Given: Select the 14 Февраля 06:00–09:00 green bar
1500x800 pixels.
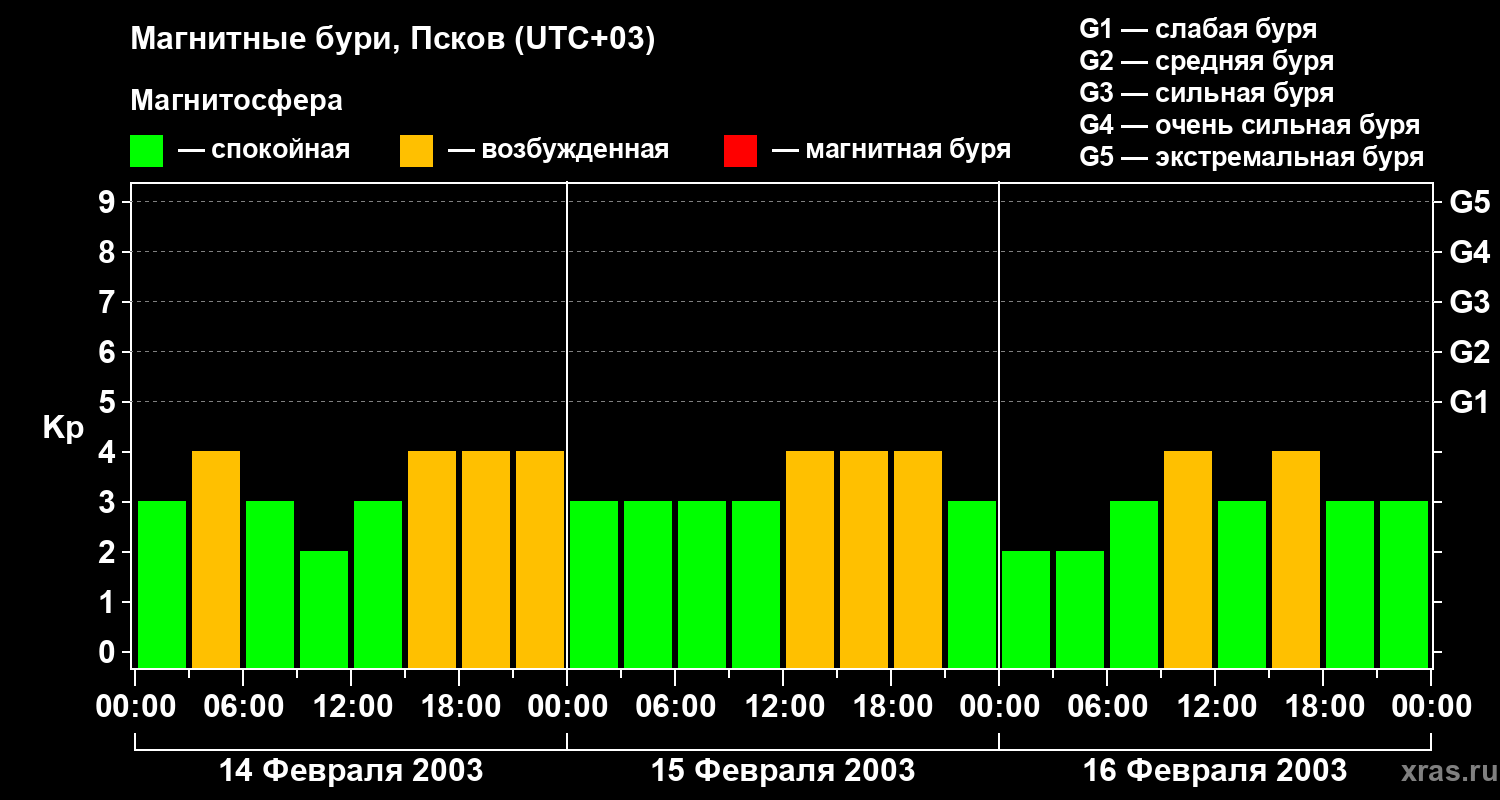Looking at the screenshot, I should (270, 584).
